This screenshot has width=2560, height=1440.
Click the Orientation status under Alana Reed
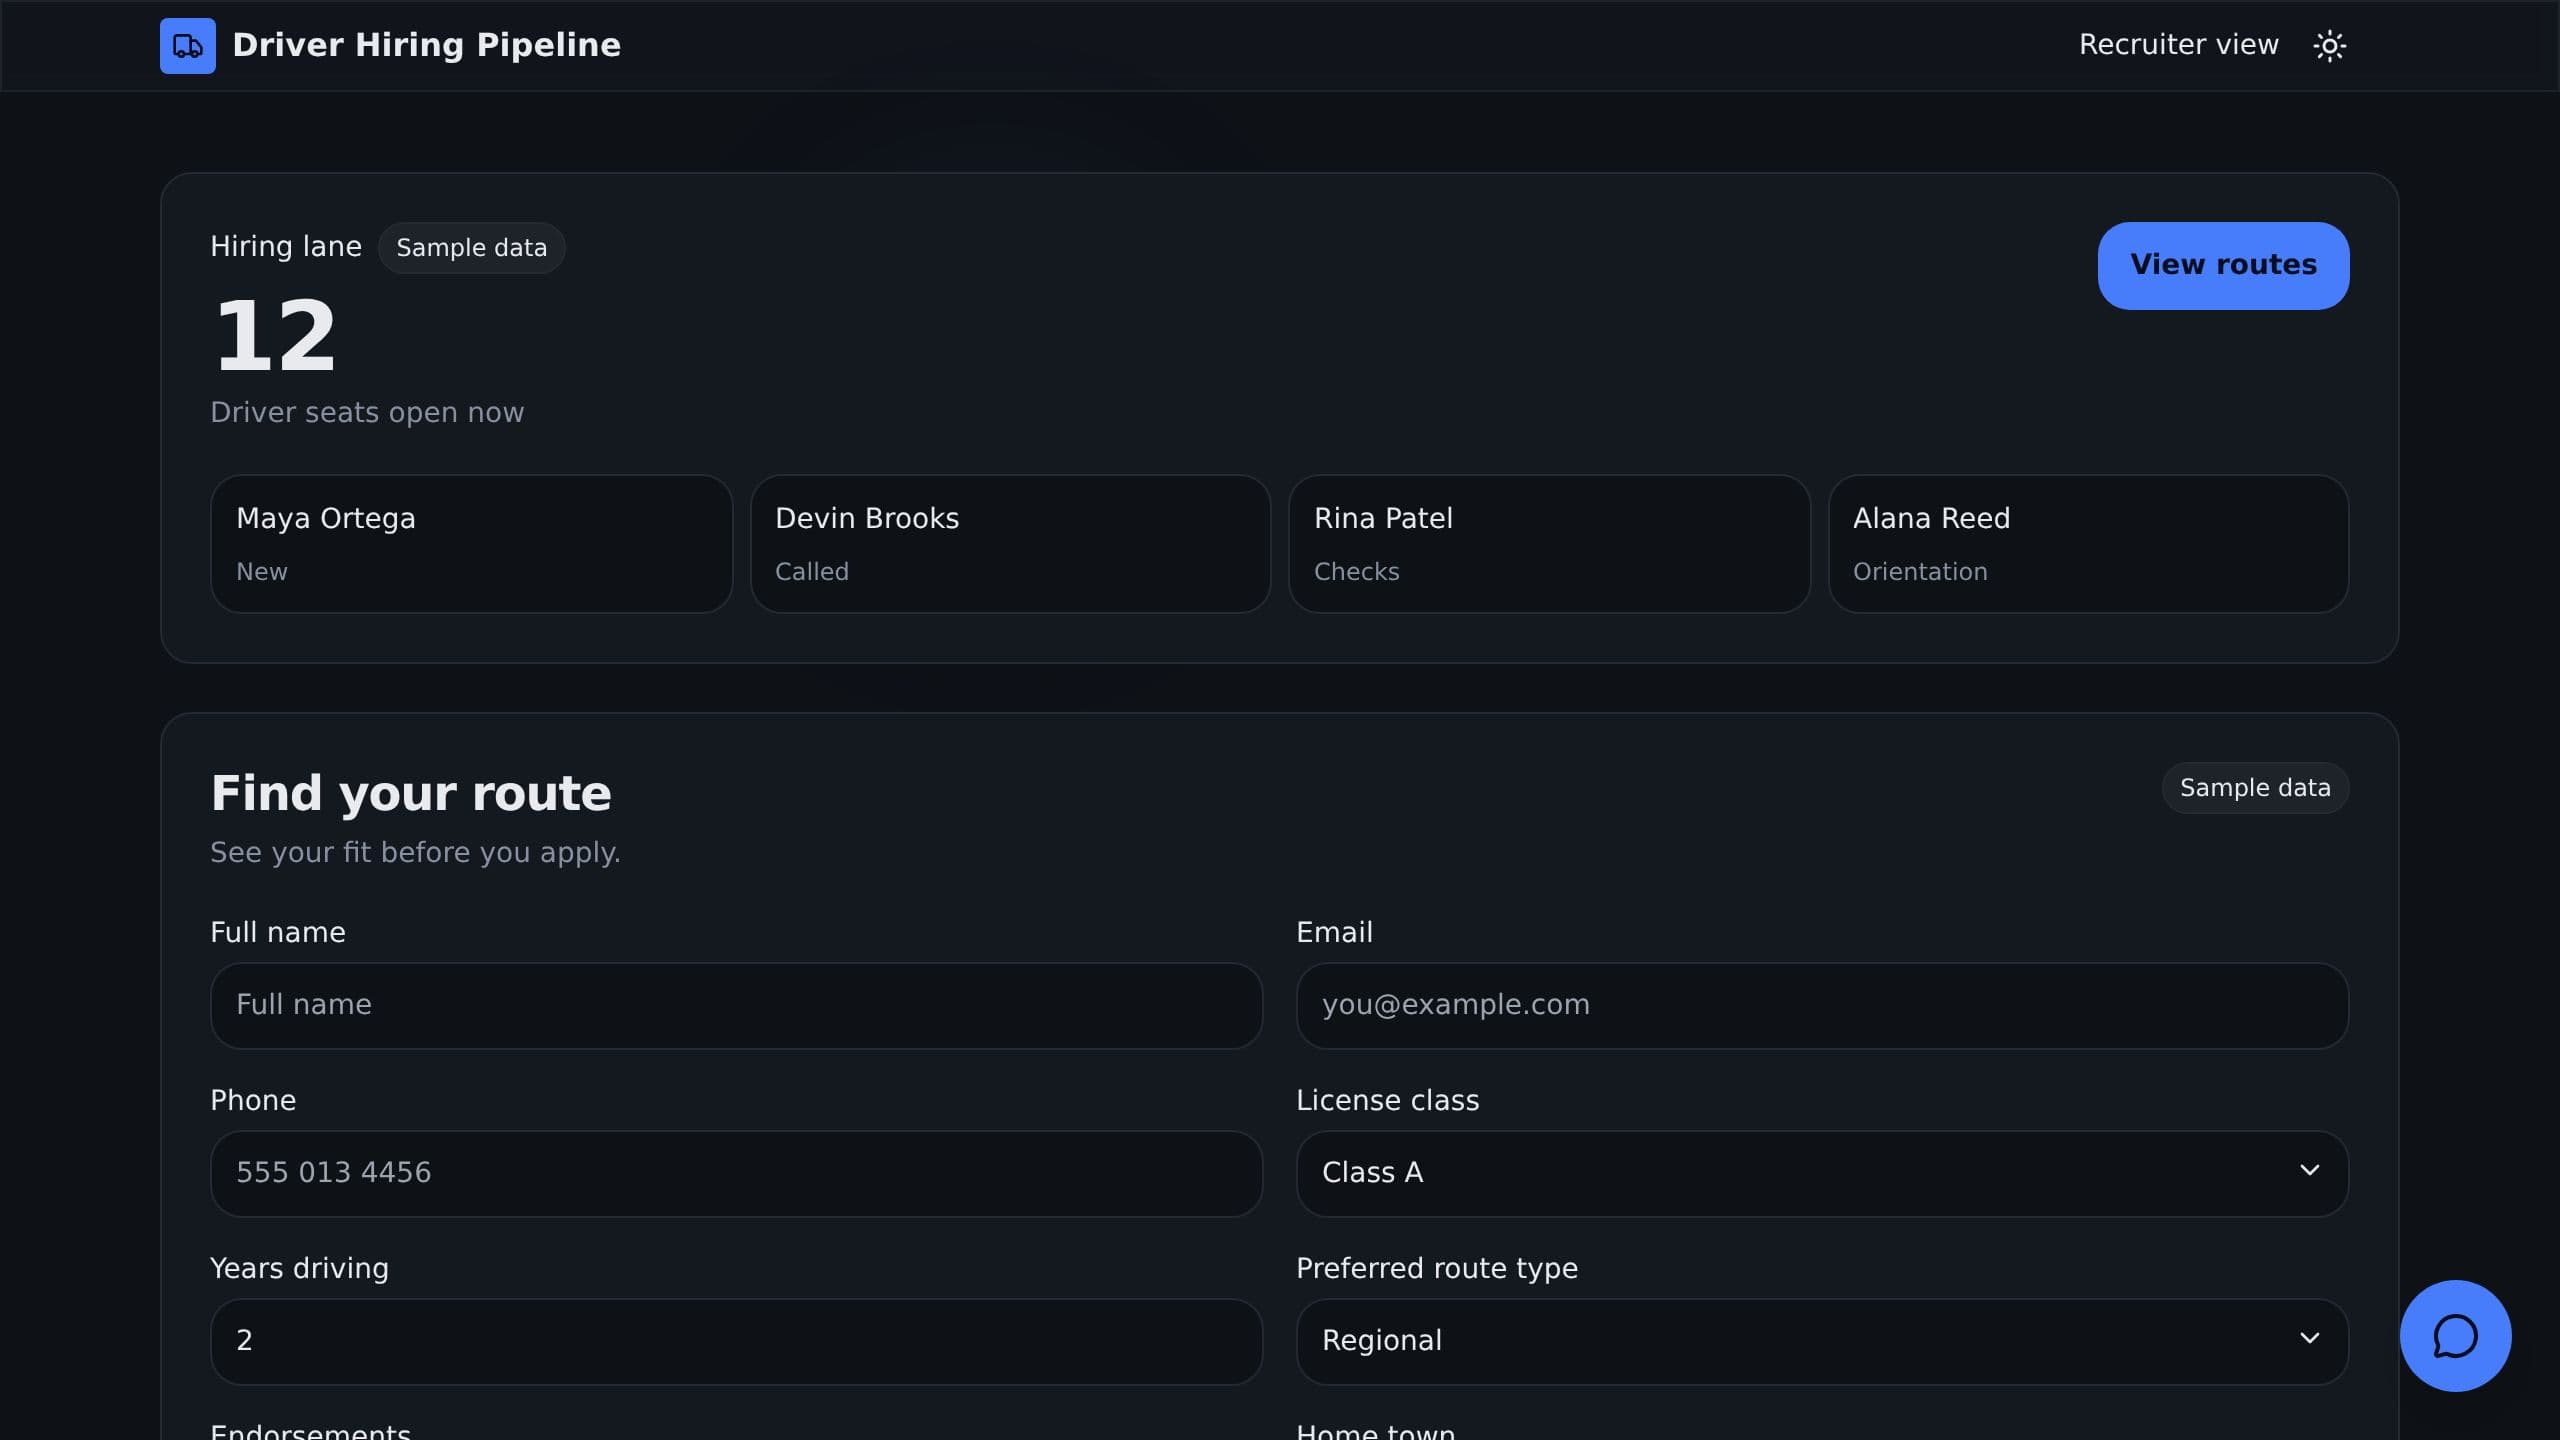pyautogui.click(x=1920, y=572)
